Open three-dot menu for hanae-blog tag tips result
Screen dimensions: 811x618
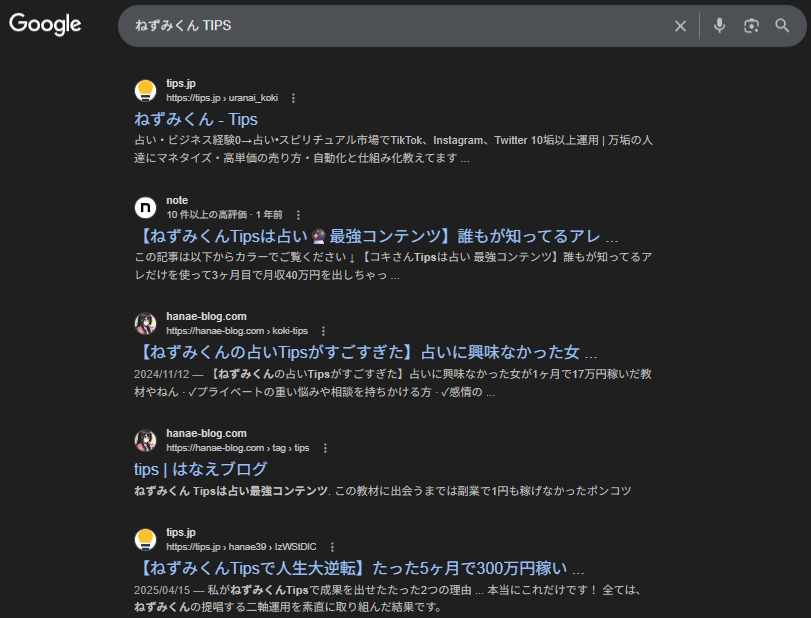[324, 448]
